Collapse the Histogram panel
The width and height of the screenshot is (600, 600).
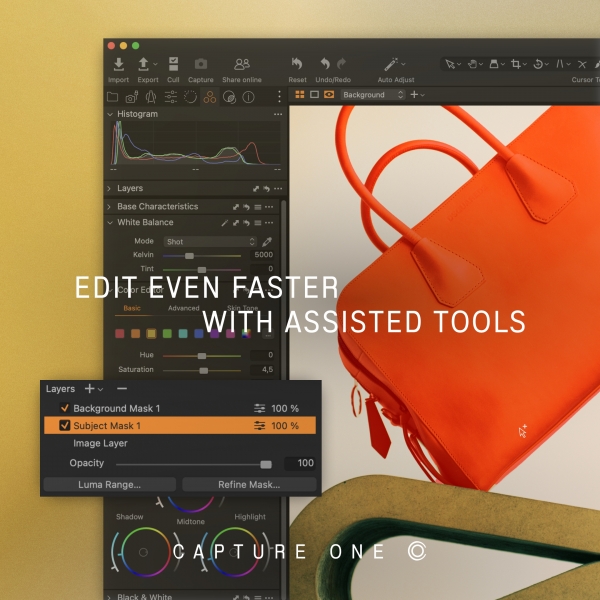(110, 114)
